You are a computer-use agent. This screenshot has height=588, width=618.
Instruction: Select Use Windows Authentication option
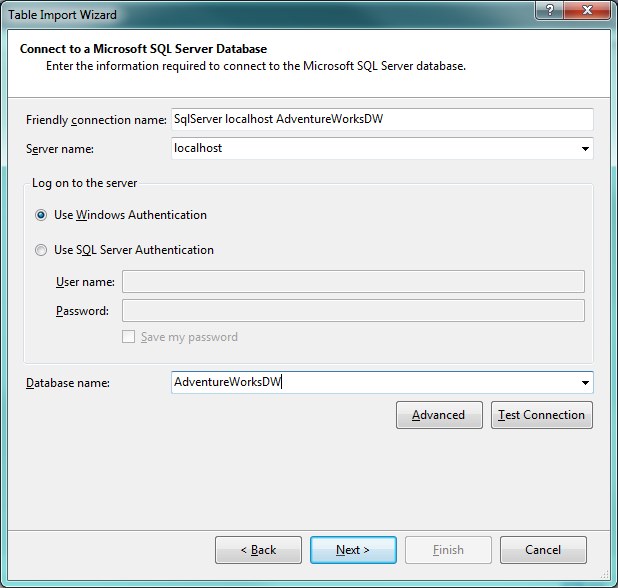pos(41,215)
